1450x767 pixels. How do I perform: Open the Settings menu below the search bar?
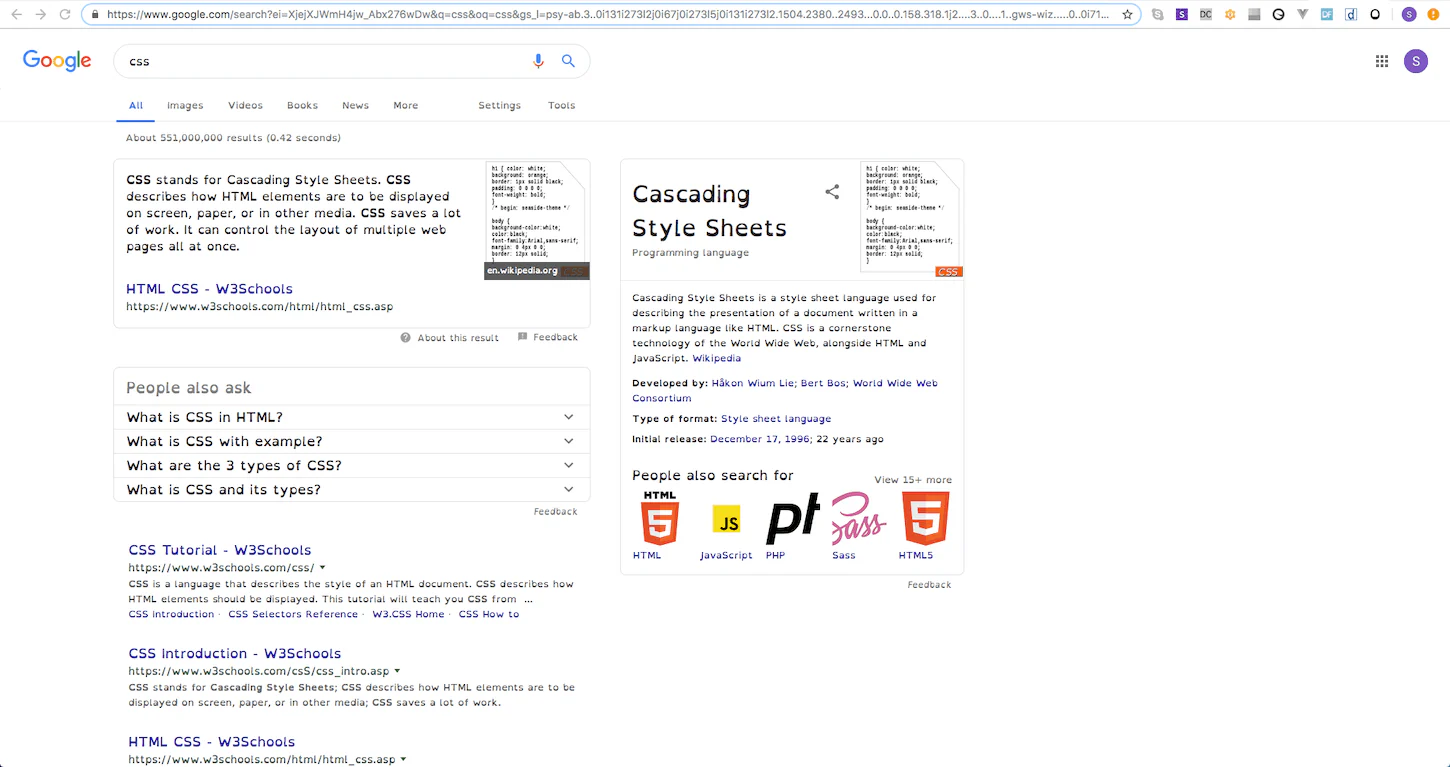pyautogui.click(x=499, y=105)
